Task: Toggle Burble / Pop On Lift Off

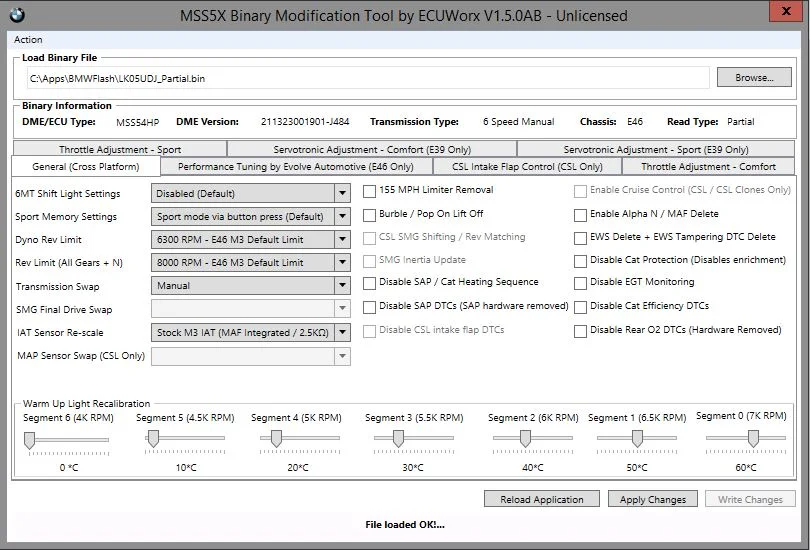Action: [369, 215]
